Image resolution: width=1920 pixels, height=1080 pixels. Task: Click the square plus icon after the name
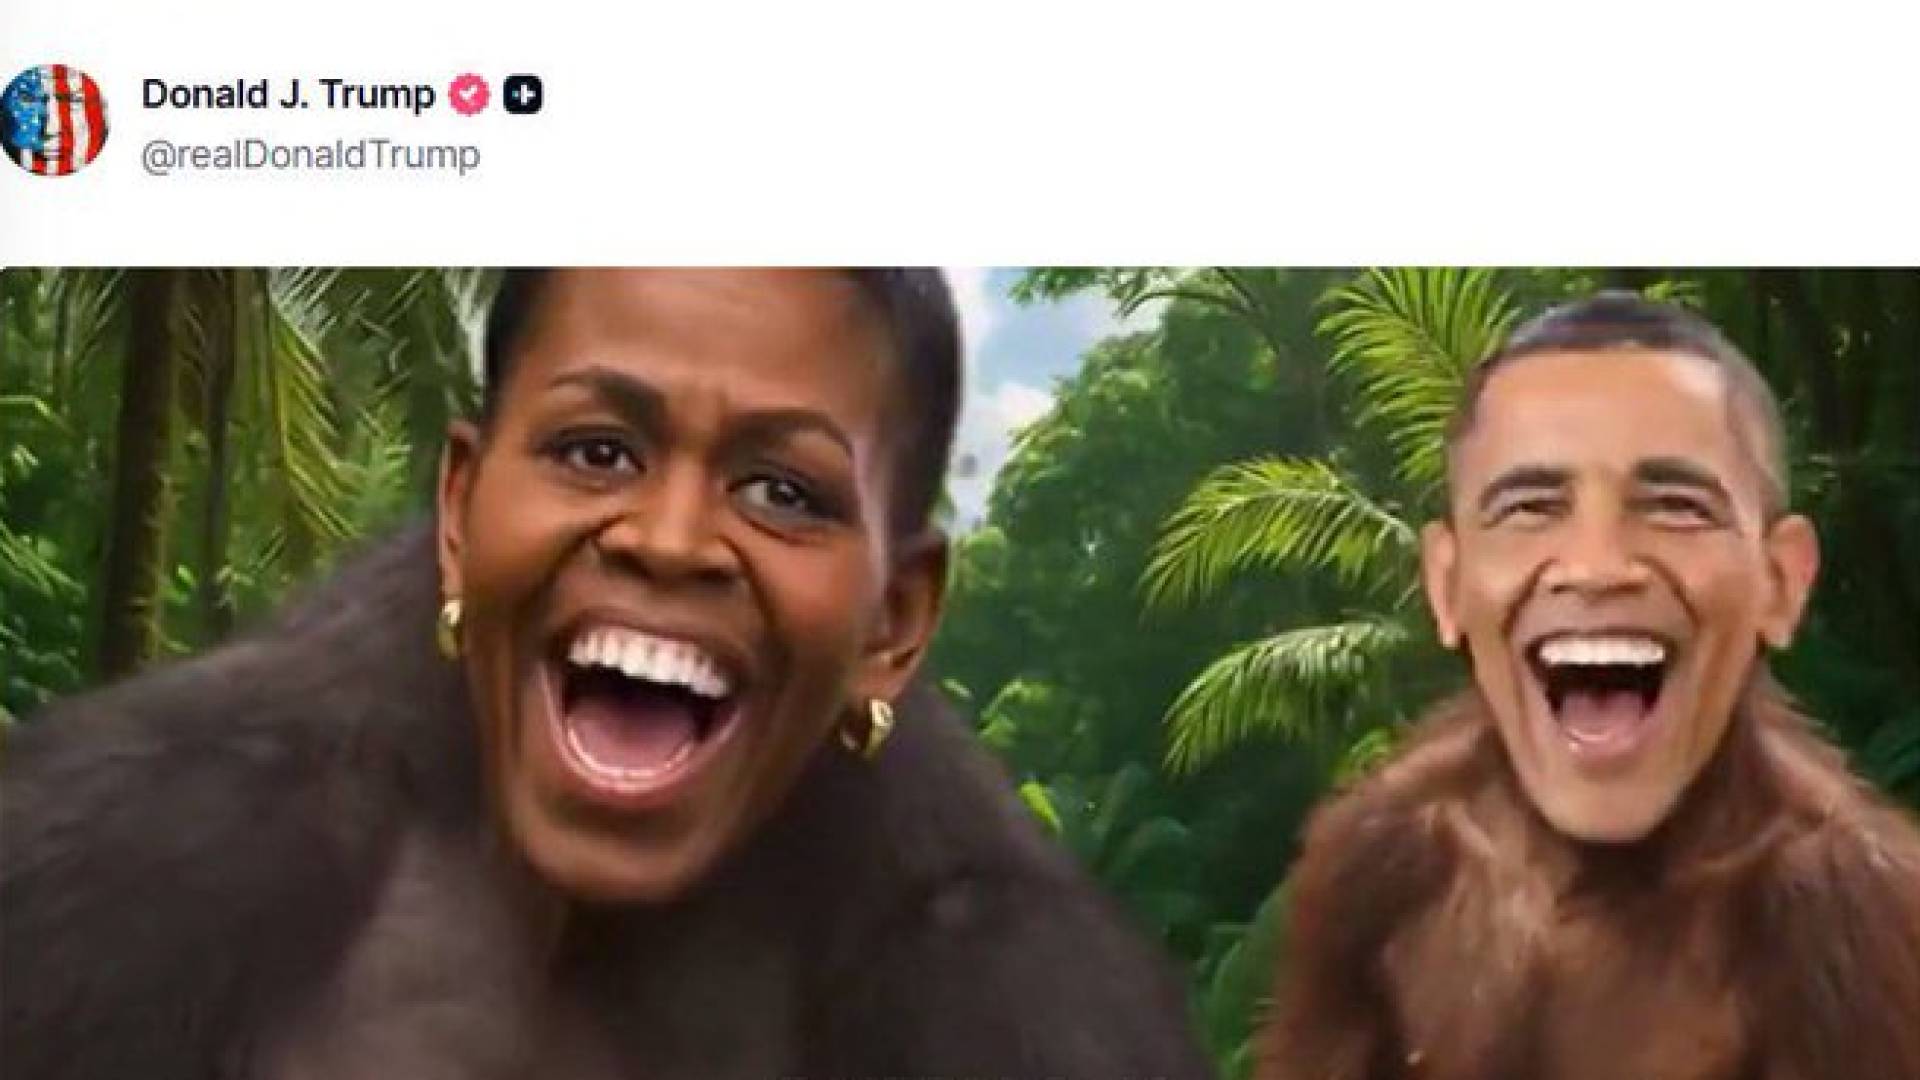[523, 95]
